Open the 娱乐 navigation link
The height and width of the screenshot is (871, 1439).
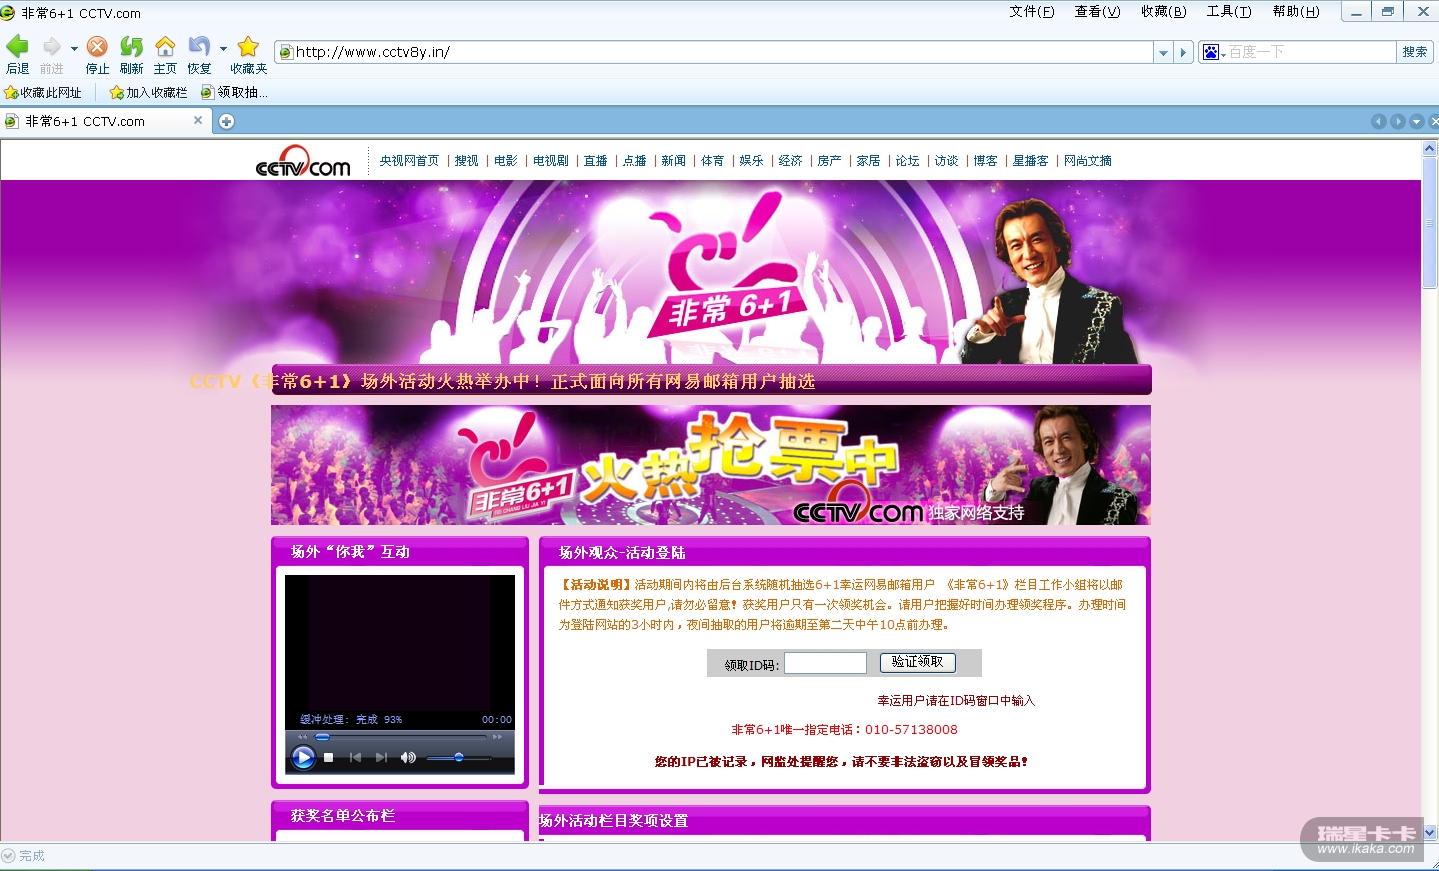tap(752, 161)
